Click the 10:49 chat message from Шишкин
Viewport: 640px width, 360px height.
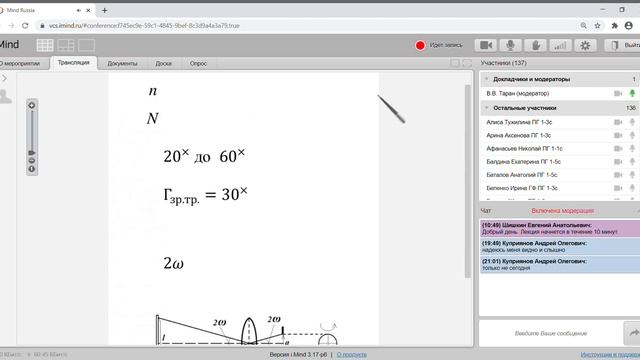[560, 228]
